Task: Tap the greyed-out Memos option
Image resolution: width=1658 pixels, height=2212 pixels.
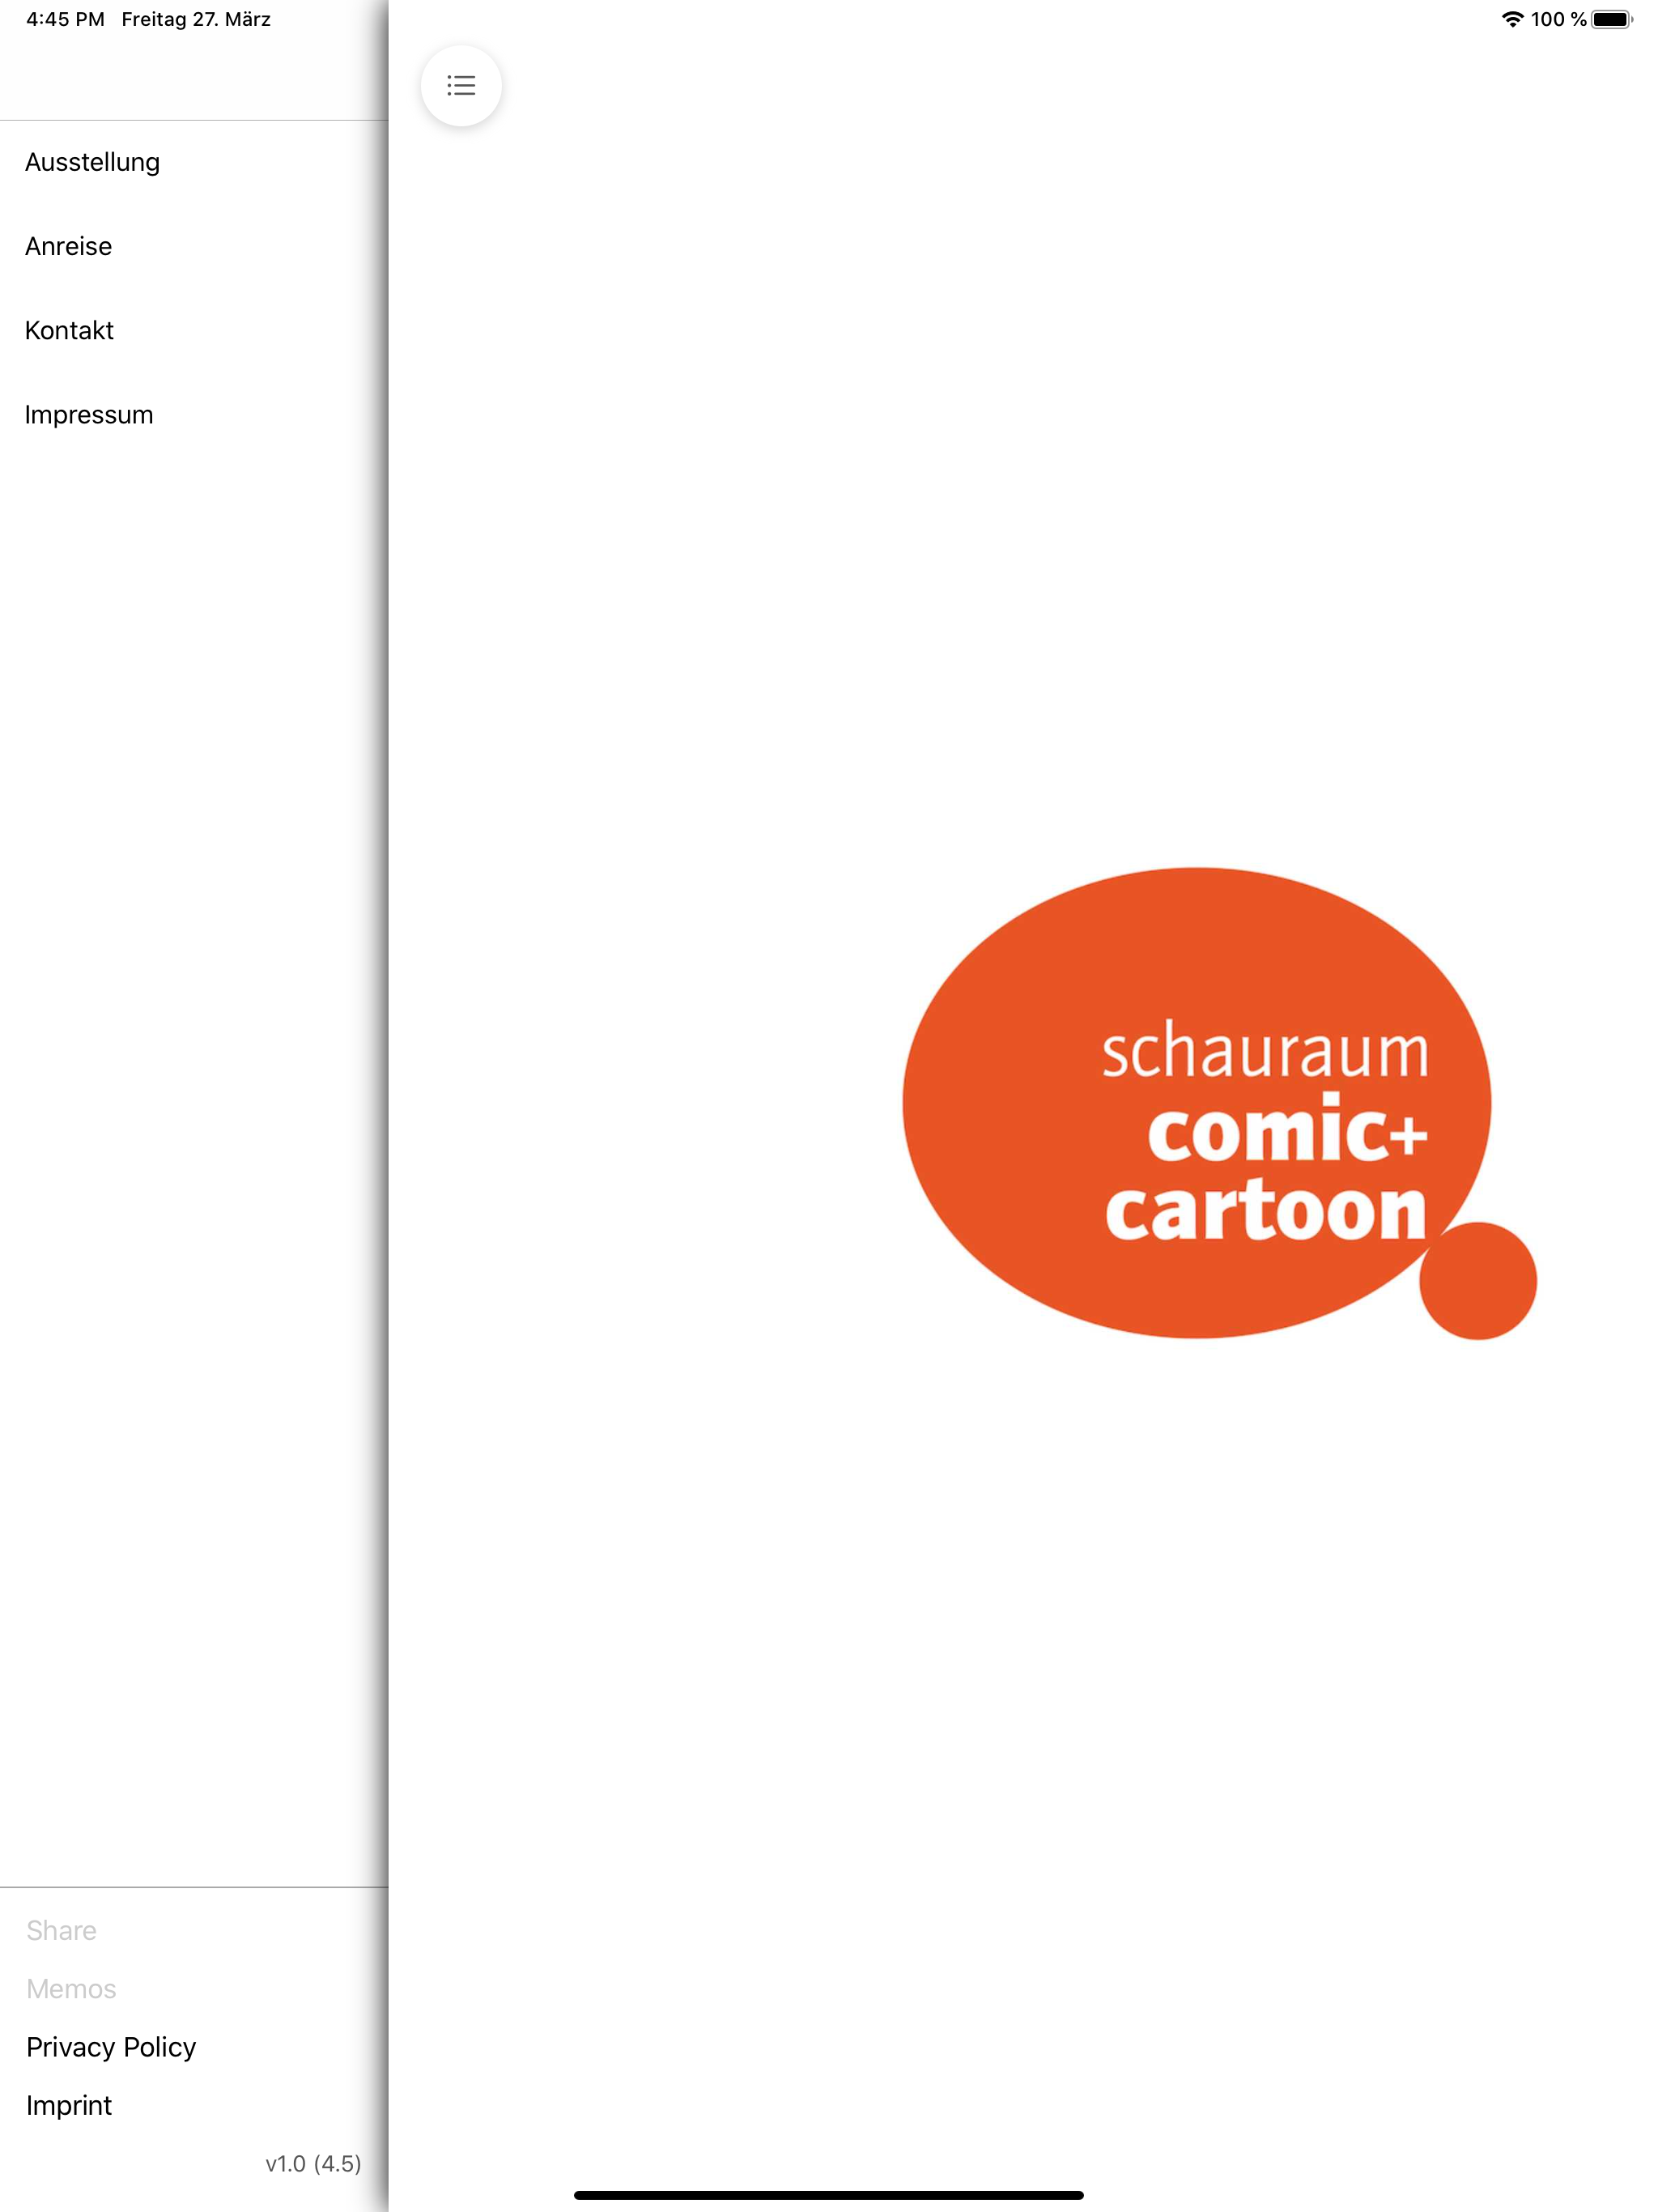Action: (71, 1988)
